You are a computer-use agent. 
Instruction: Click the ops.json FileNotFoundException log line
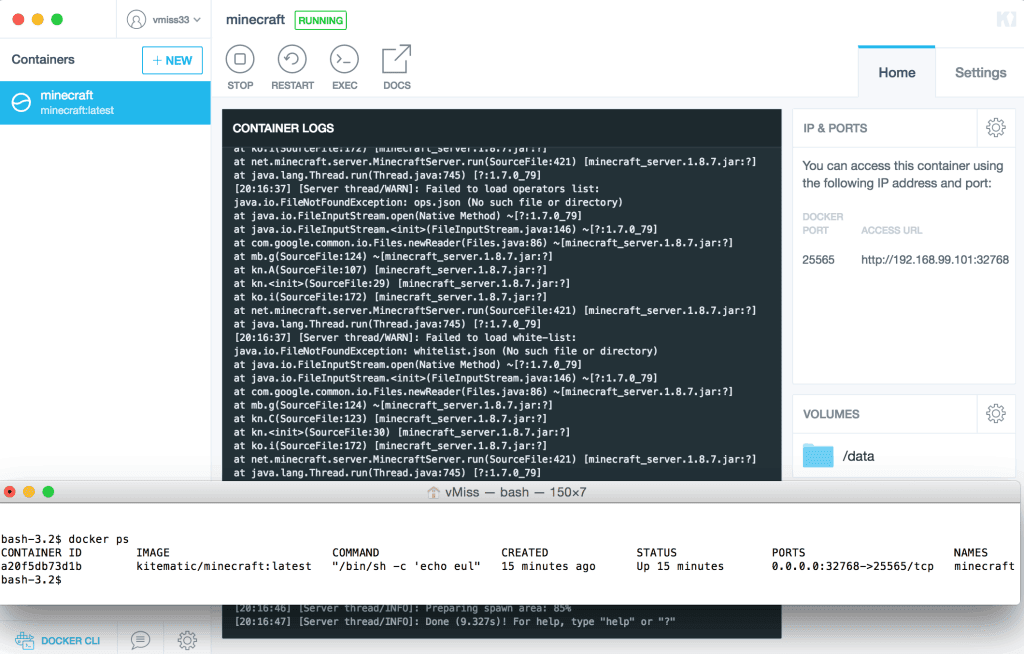click(428, 202)
